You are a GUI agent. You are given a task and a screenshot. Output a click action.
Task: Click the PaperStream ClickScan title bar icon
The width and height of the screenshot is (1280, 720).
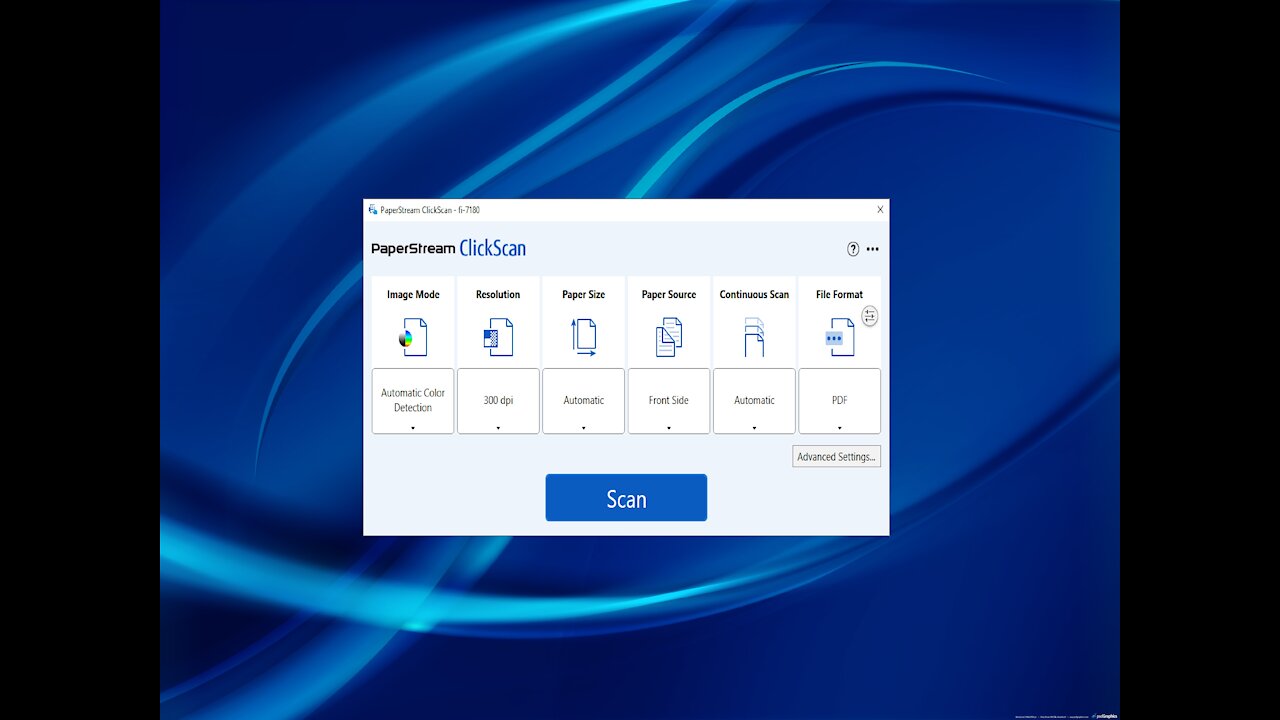tap(373, 210)
